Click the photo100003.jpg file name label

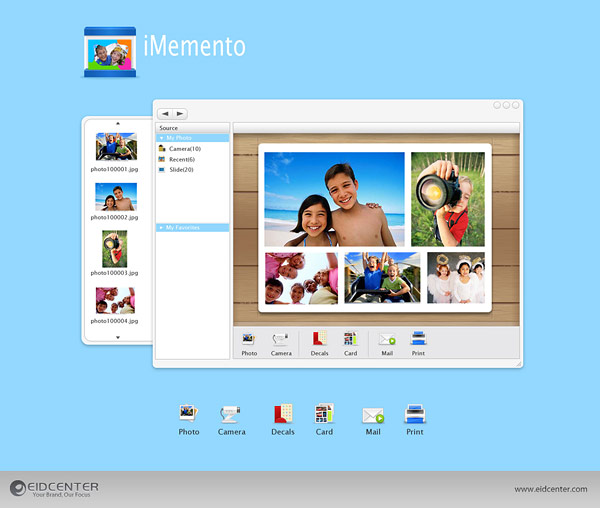[x=114, y=273]
